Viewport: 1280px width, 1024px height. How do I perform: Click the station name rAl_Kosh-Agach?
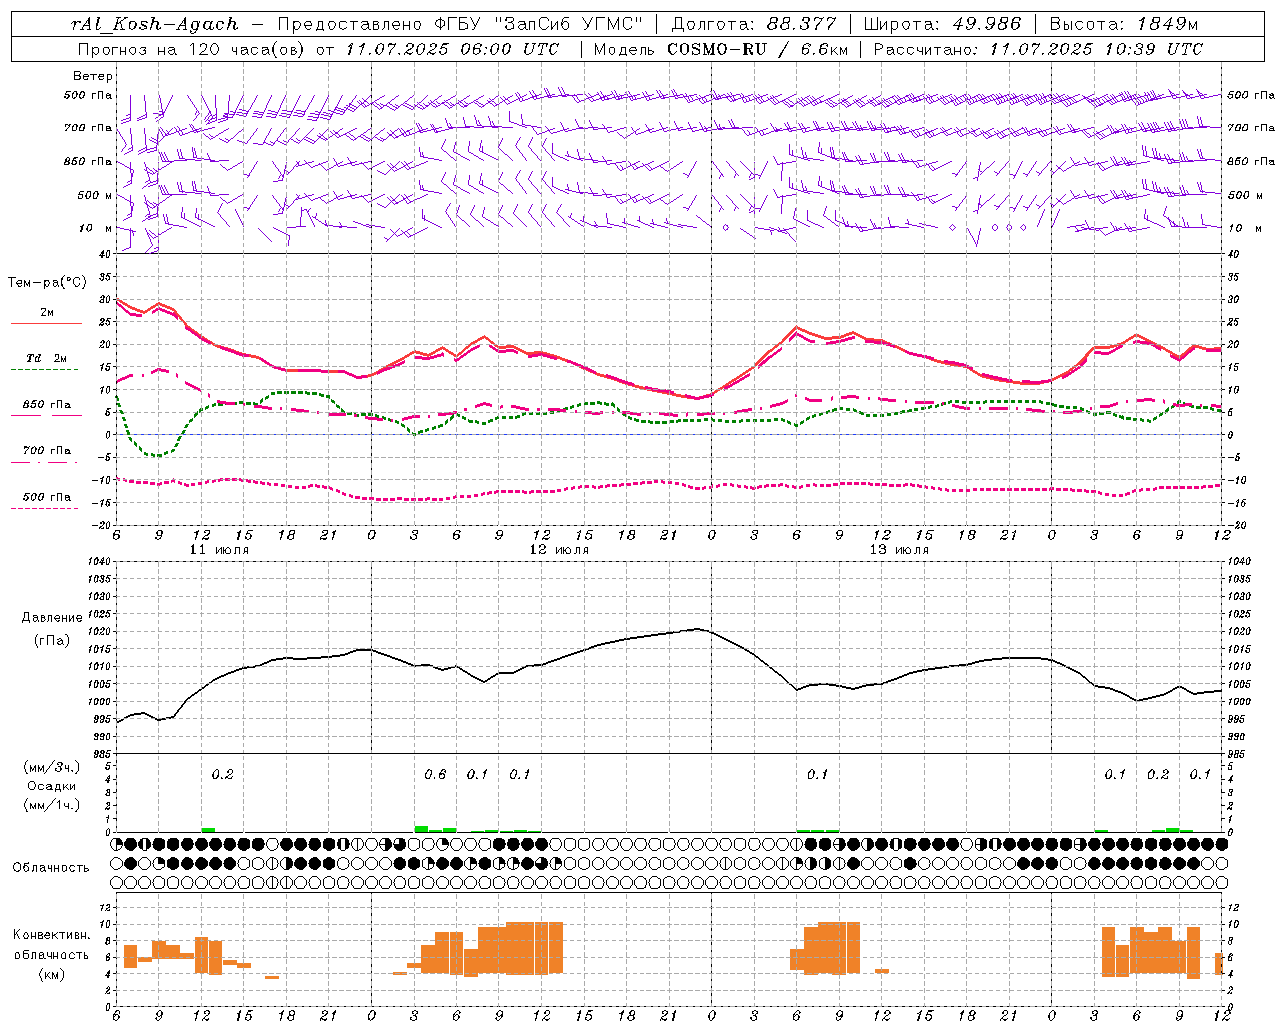tap(155, 24)
